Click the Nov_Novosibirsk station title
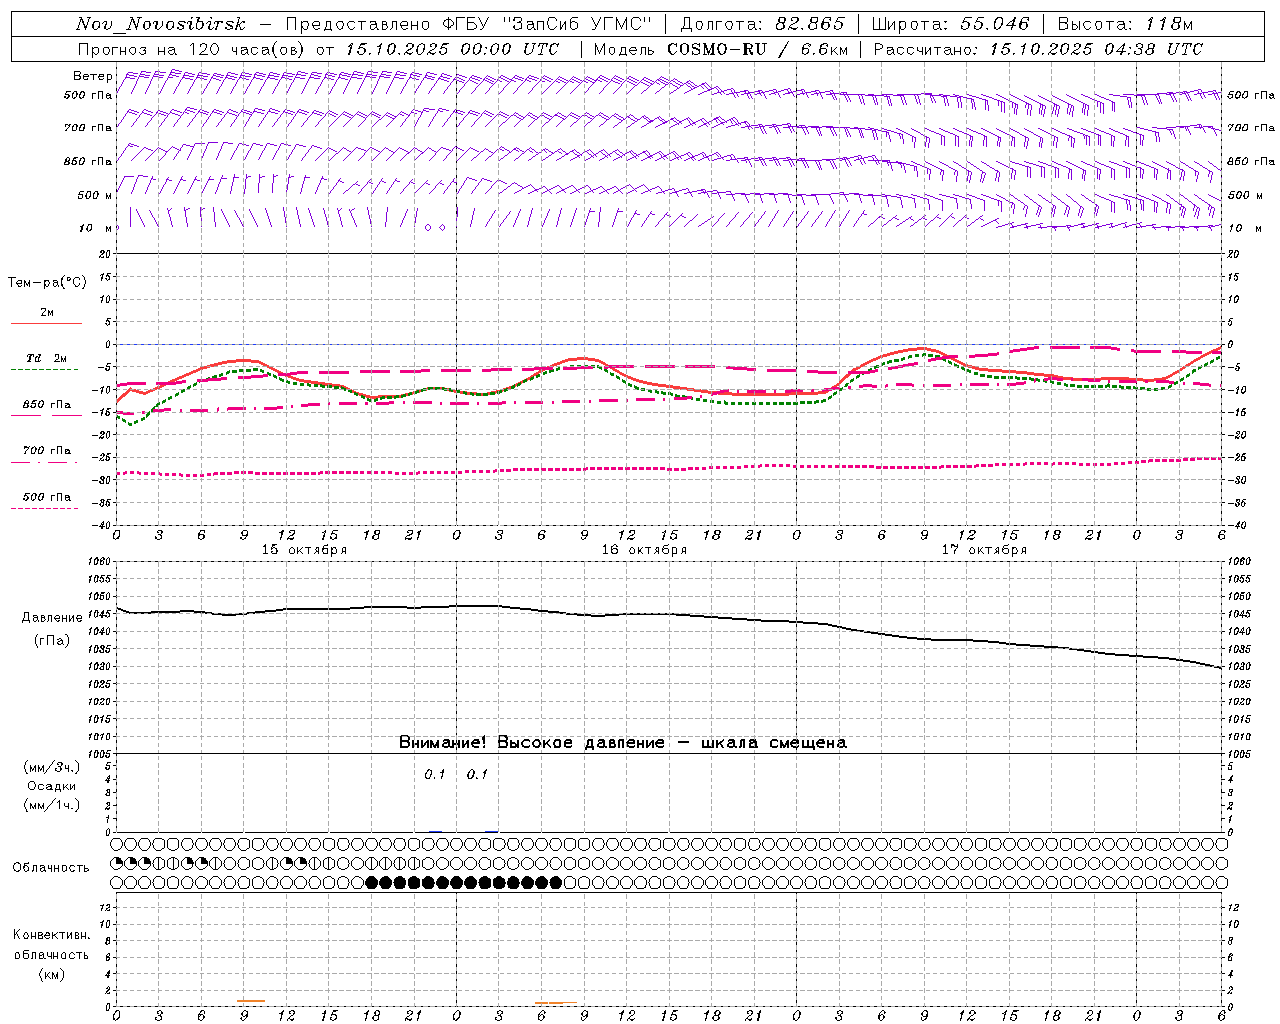1280x1024 pixels. 160,24
